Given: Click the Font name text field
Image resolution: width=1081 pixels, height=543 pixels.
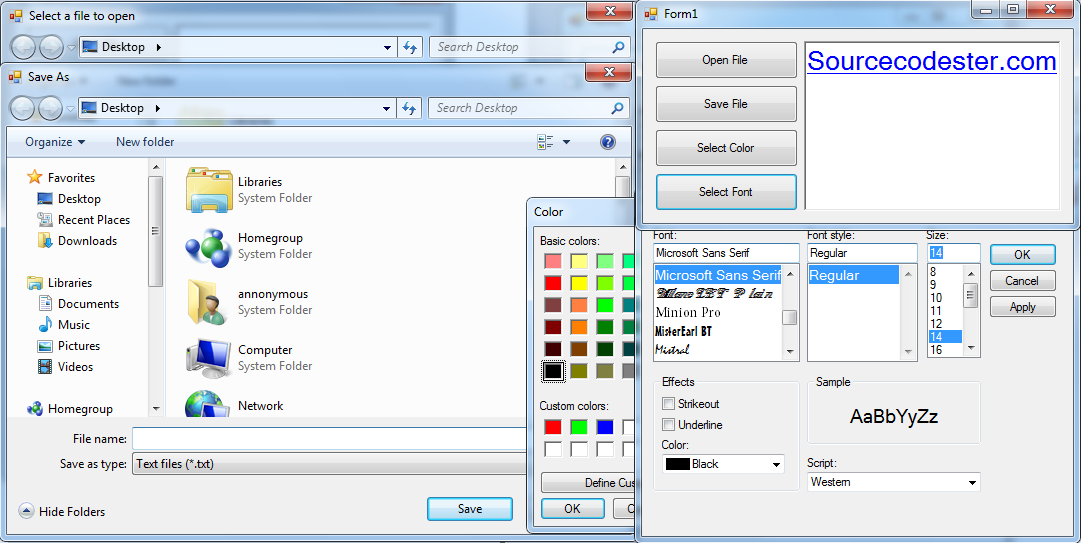Looking at the screenshot, I should pos(726,253).
